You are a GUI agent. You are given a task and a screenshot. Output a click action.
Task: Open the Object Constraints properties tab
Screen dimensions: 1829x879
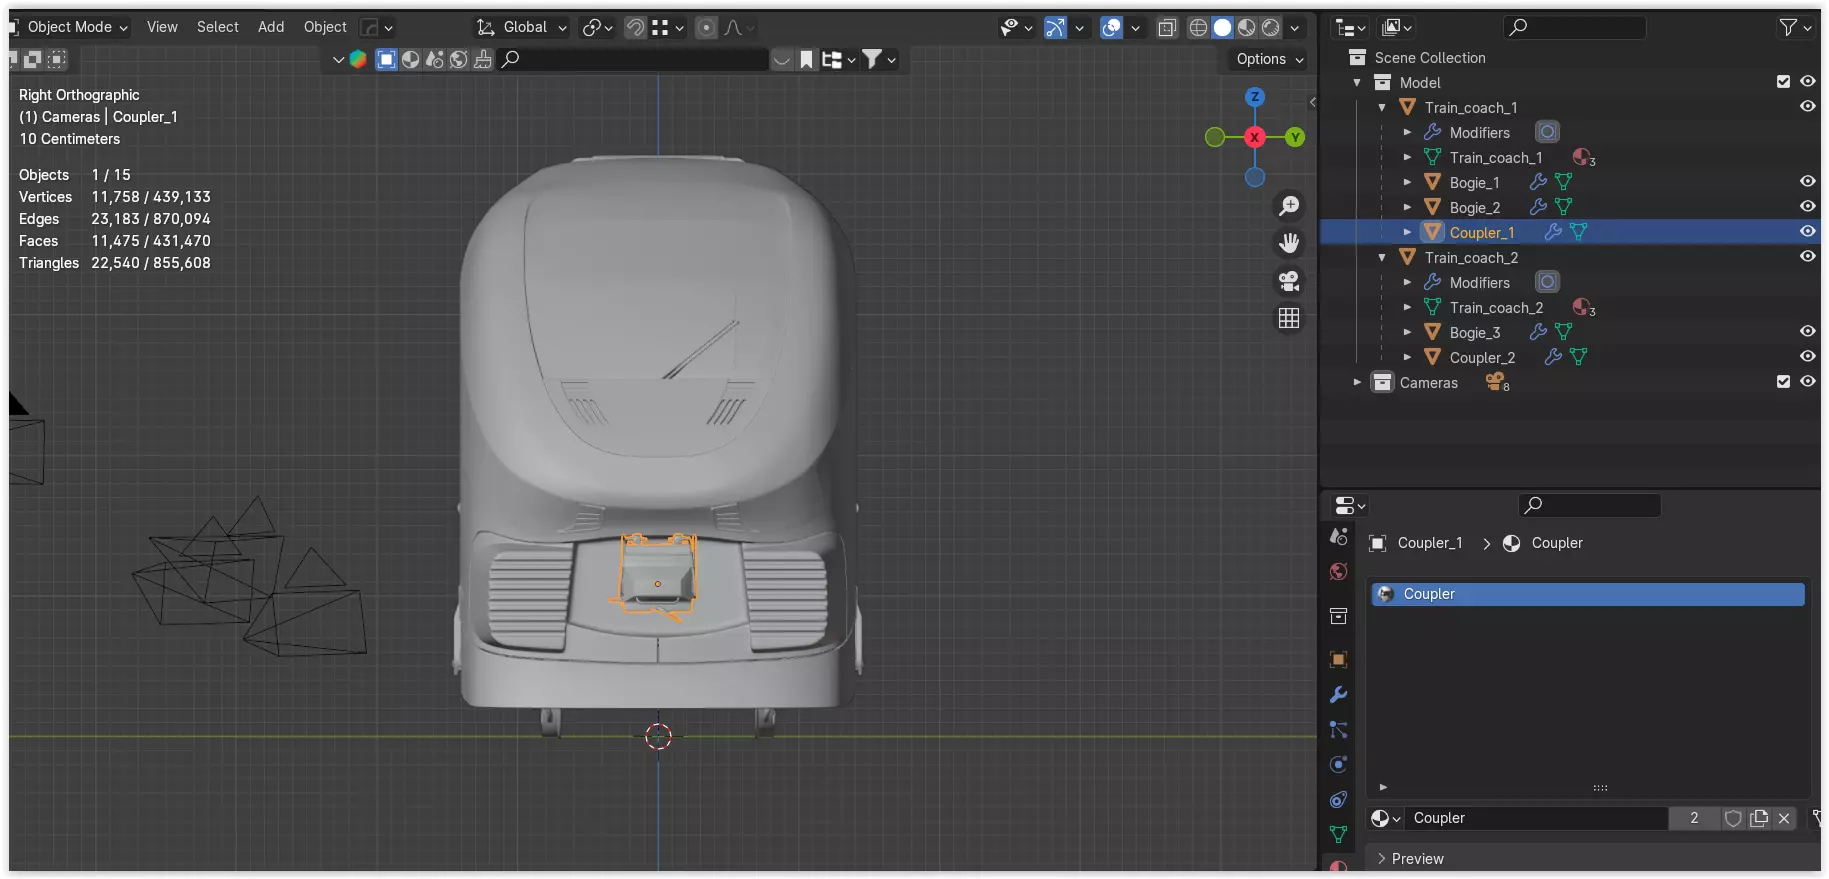click(x=1339, y=800)
